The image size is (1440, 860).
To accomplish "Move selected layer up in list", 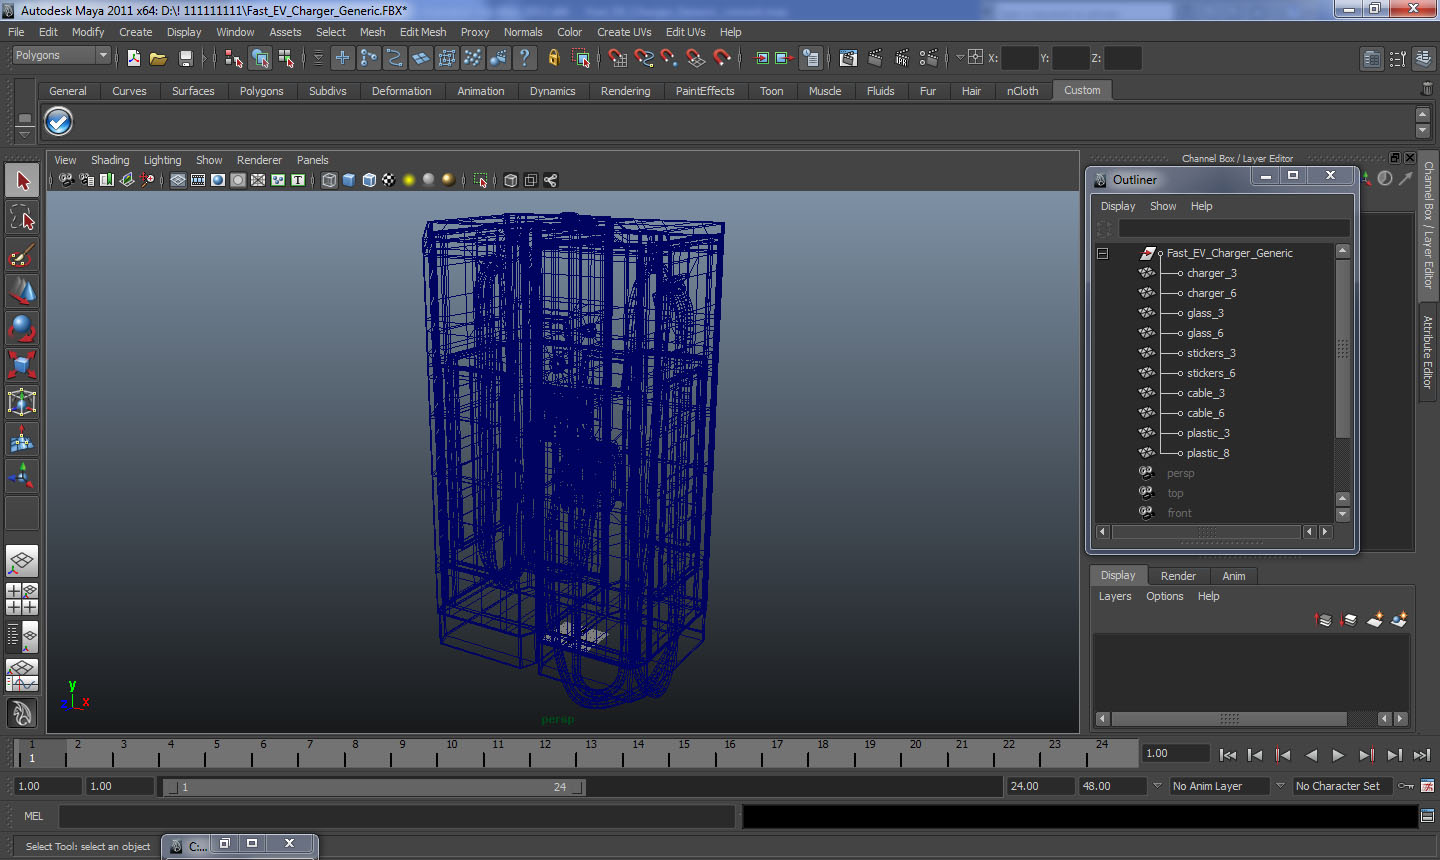I will click(1323, 620).
